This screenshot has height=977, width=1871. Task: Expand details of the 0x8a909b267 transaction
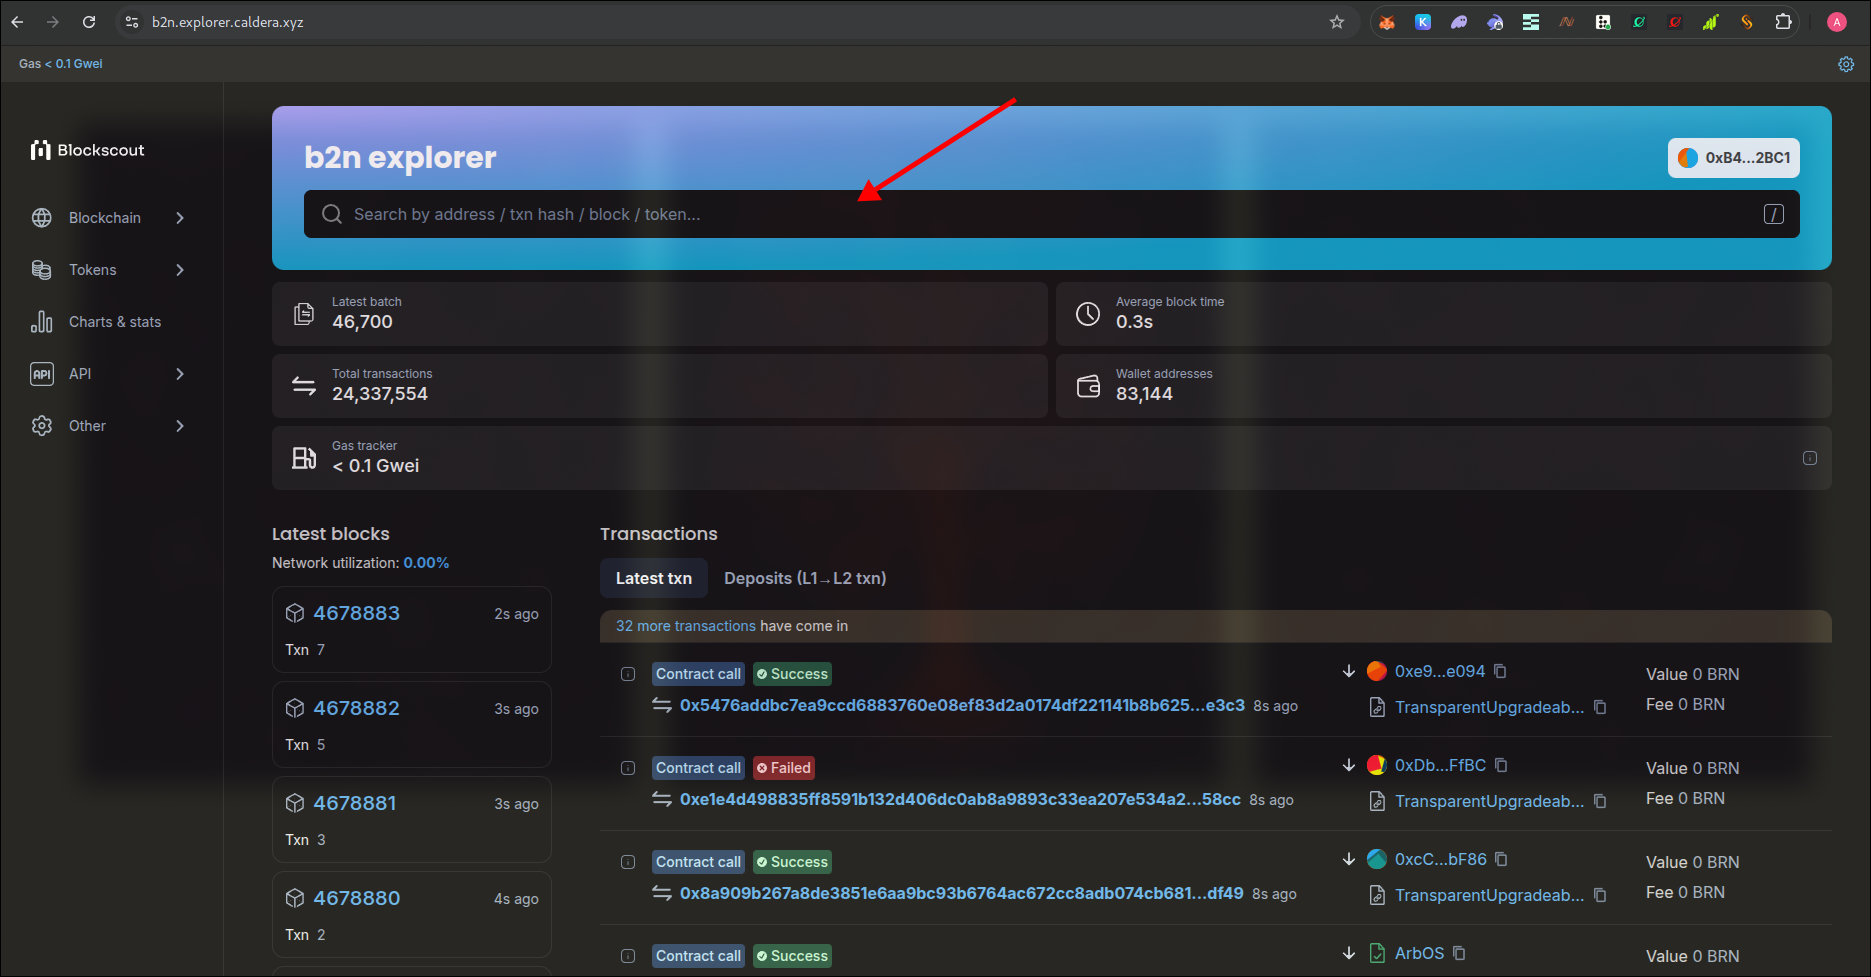(628, 862)
